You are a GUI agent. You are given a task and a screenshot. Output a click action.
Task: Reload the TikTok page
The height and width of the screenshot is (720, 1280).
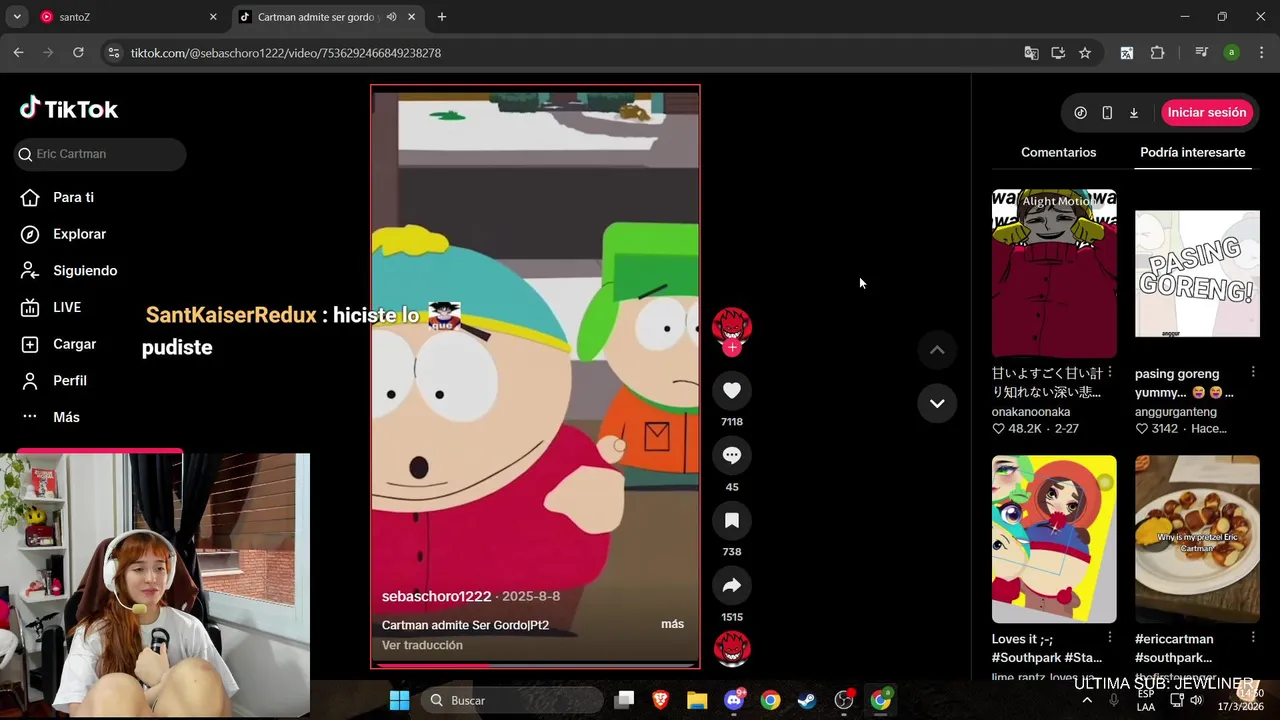(78, 53)
